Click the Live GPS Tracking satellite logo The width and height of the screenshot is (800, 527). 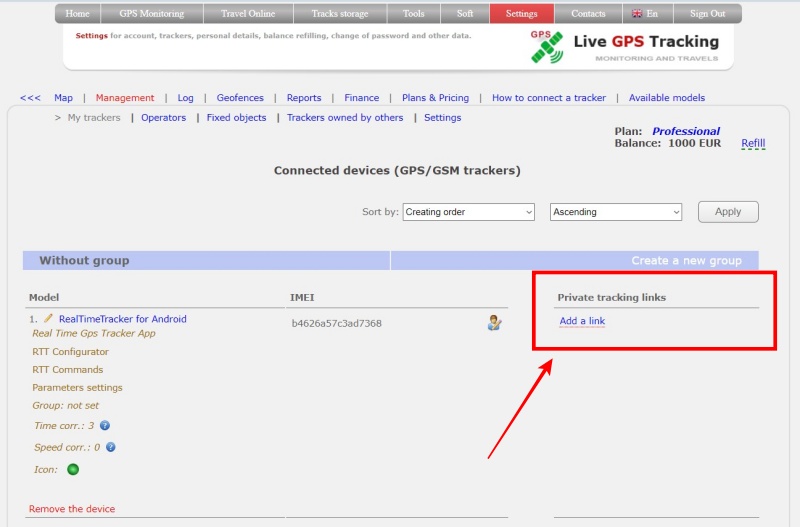tap(547, 47)
